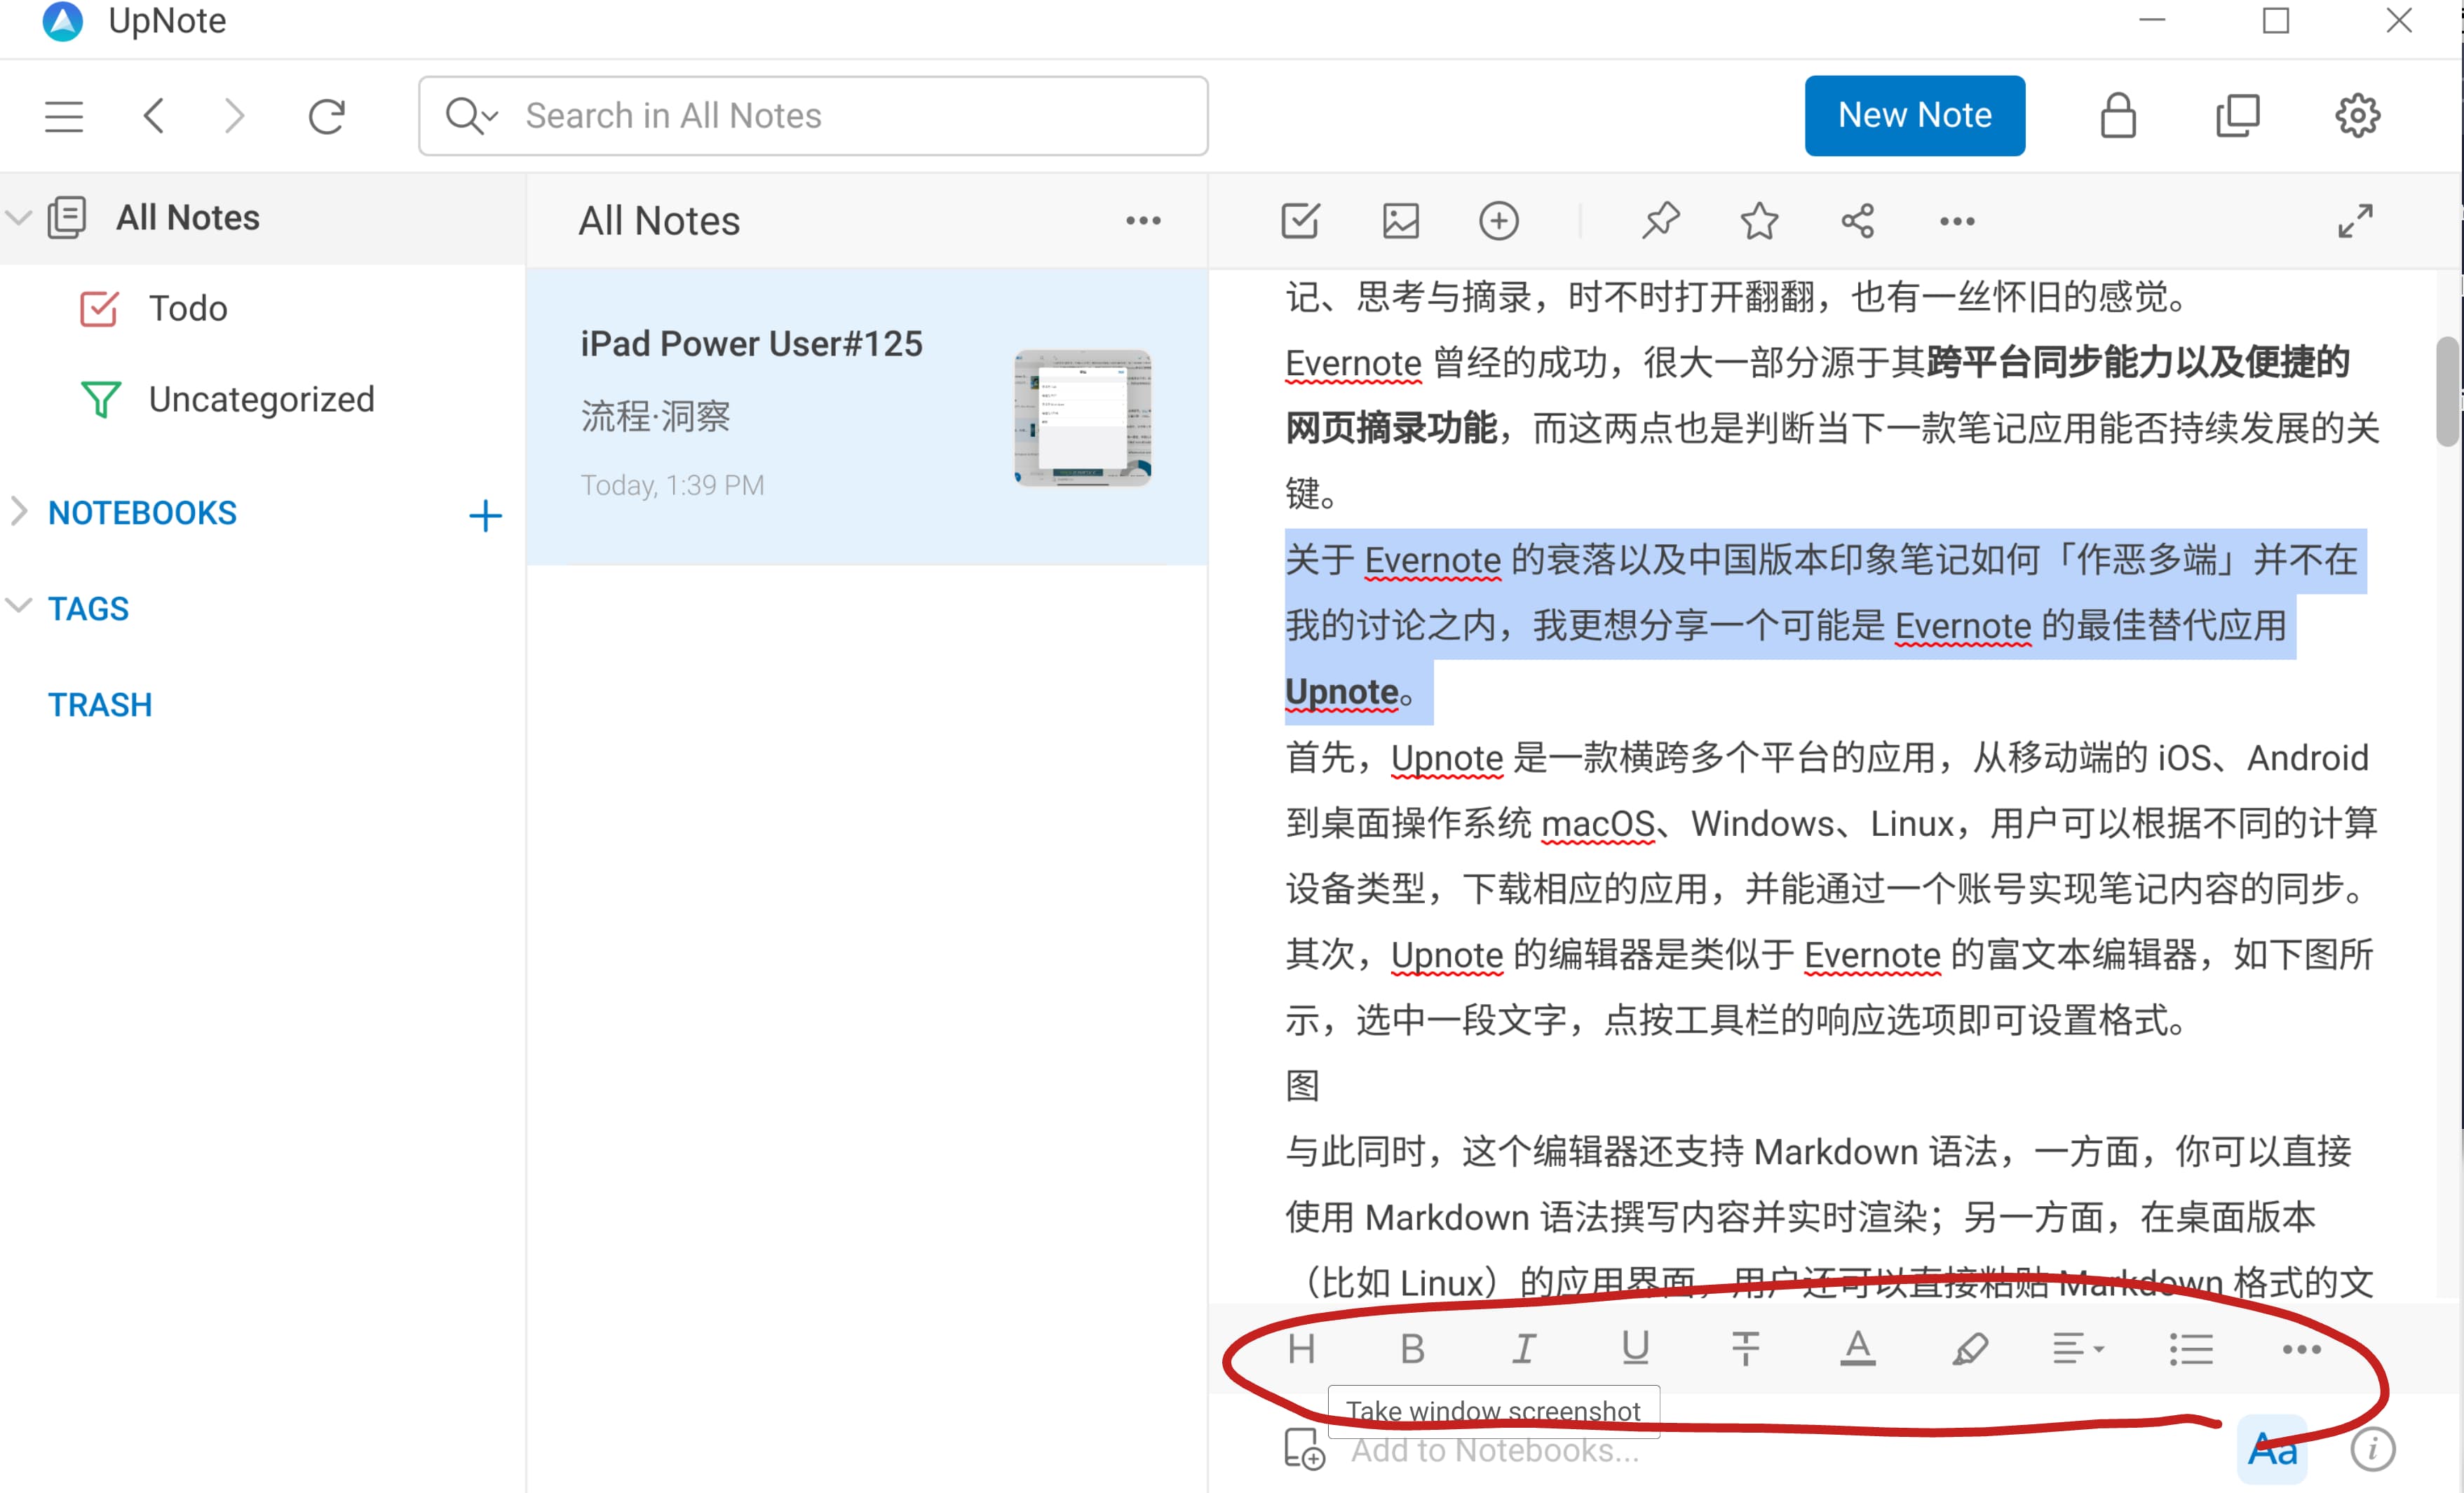
Task: Focus the Search in All Notes field
Action: pos(813,116)
